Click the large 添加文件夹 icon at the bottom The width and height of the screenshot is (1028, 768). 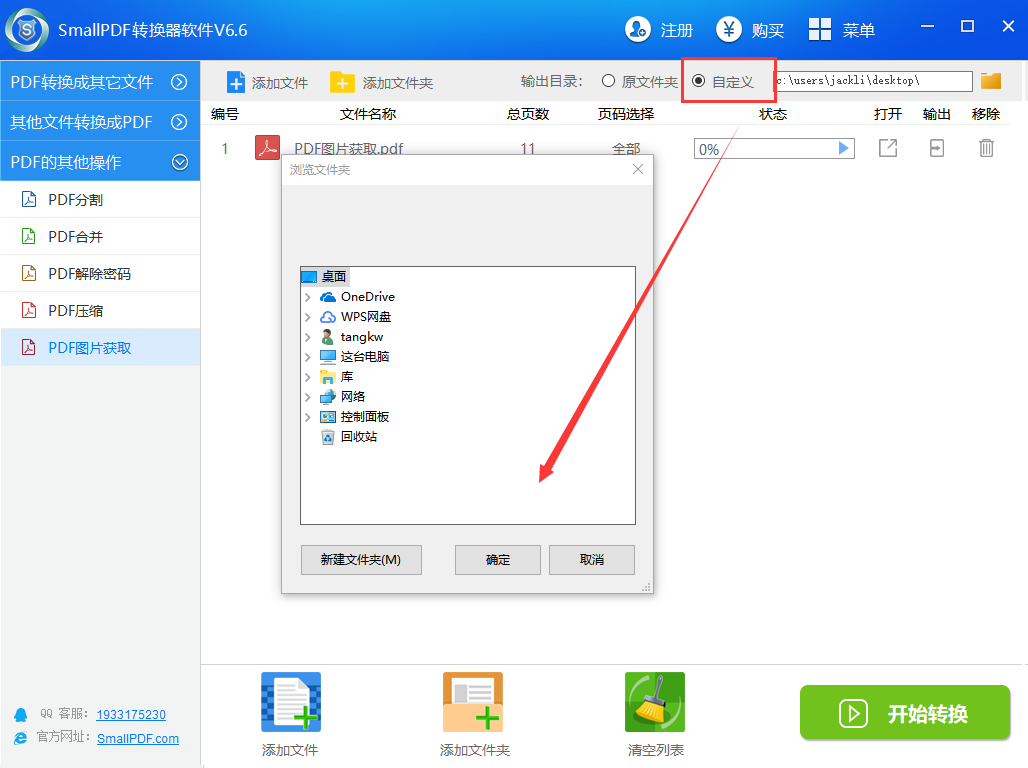(473, 702)
